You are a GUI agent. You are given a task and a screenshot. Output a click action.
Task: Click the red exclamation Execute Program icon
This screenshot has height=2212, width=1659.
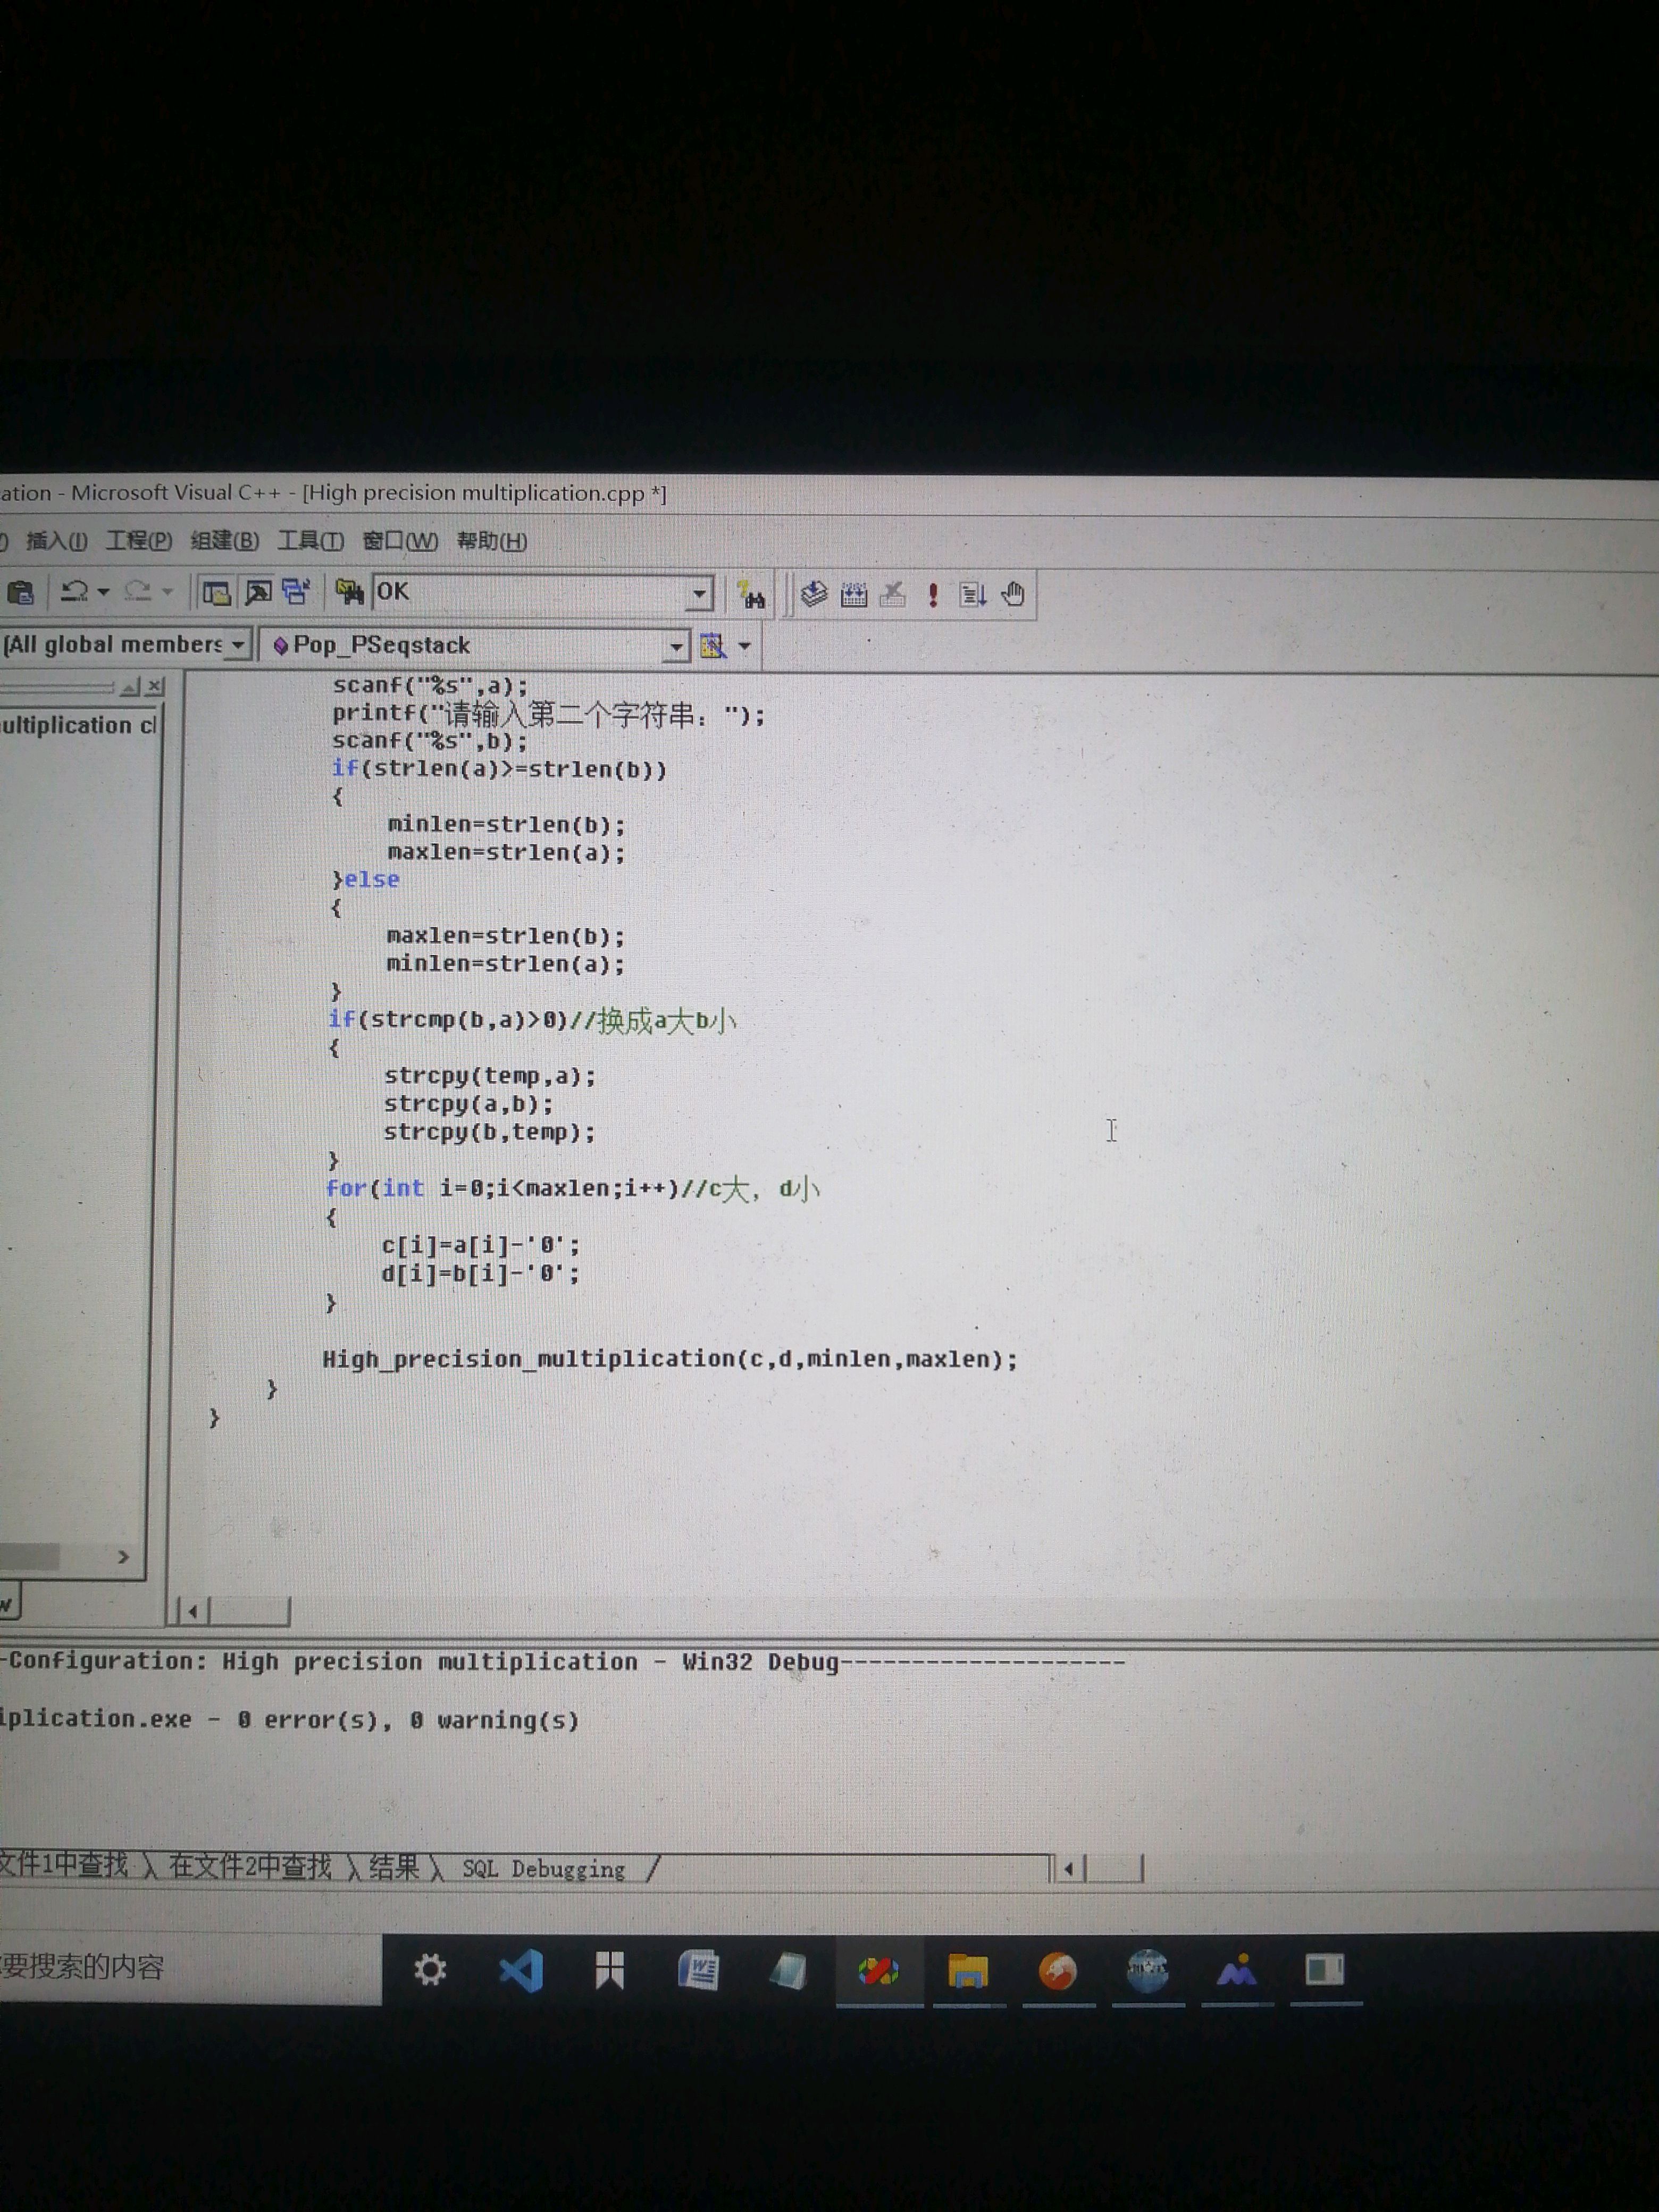click(x=932, y=596)
